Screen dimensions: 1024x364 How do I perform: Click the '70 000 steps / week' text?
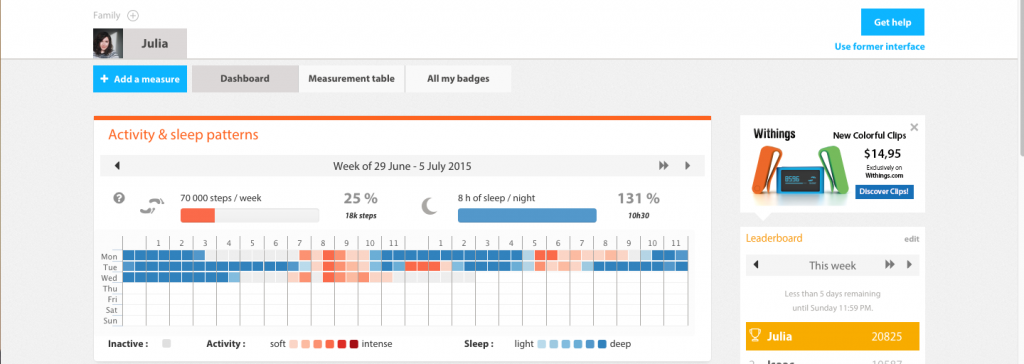pos(221,197)
